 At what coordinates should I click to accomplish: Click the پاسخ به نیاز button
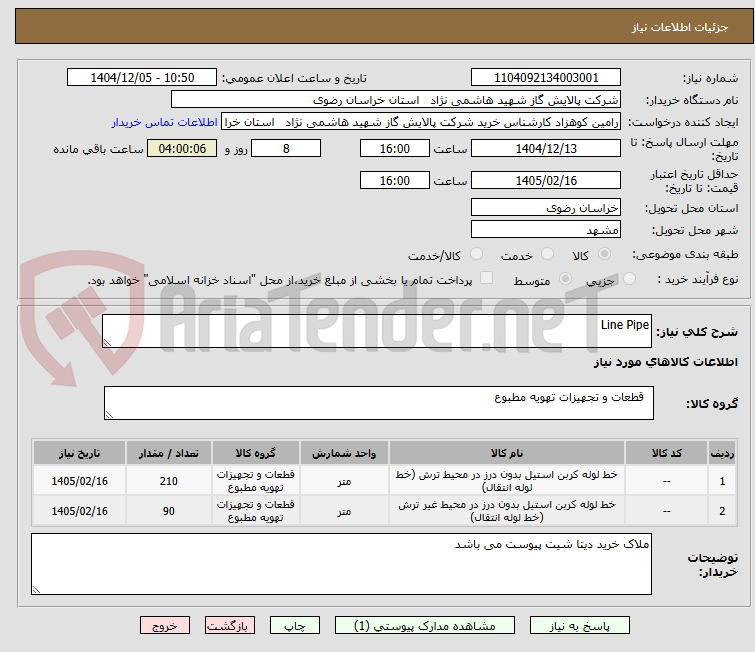coord(580,626)
